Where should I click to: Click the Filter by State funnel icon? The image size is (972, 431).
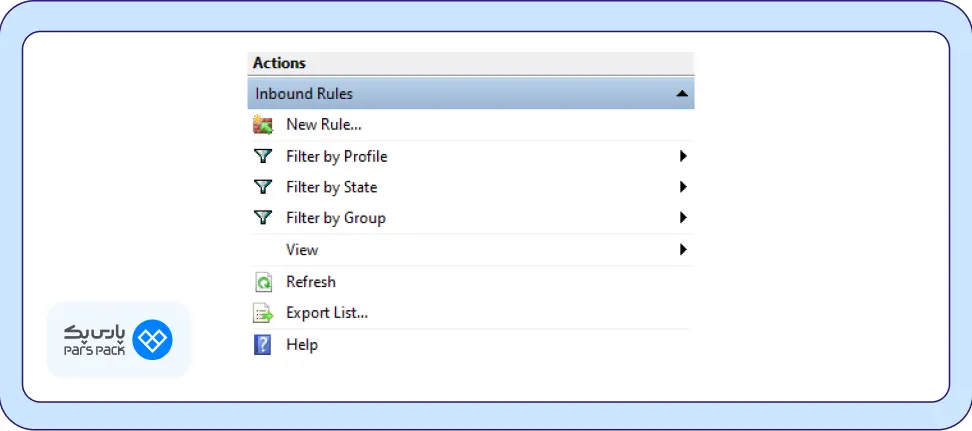coord(263,187)
